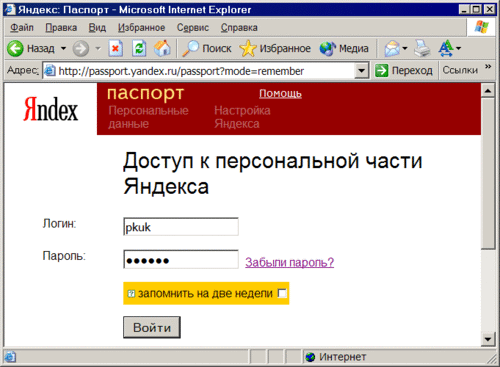The height and width of the screenshot is (367, 500).
Task: Click the green Back arrow icon
Action: [15, 49]
